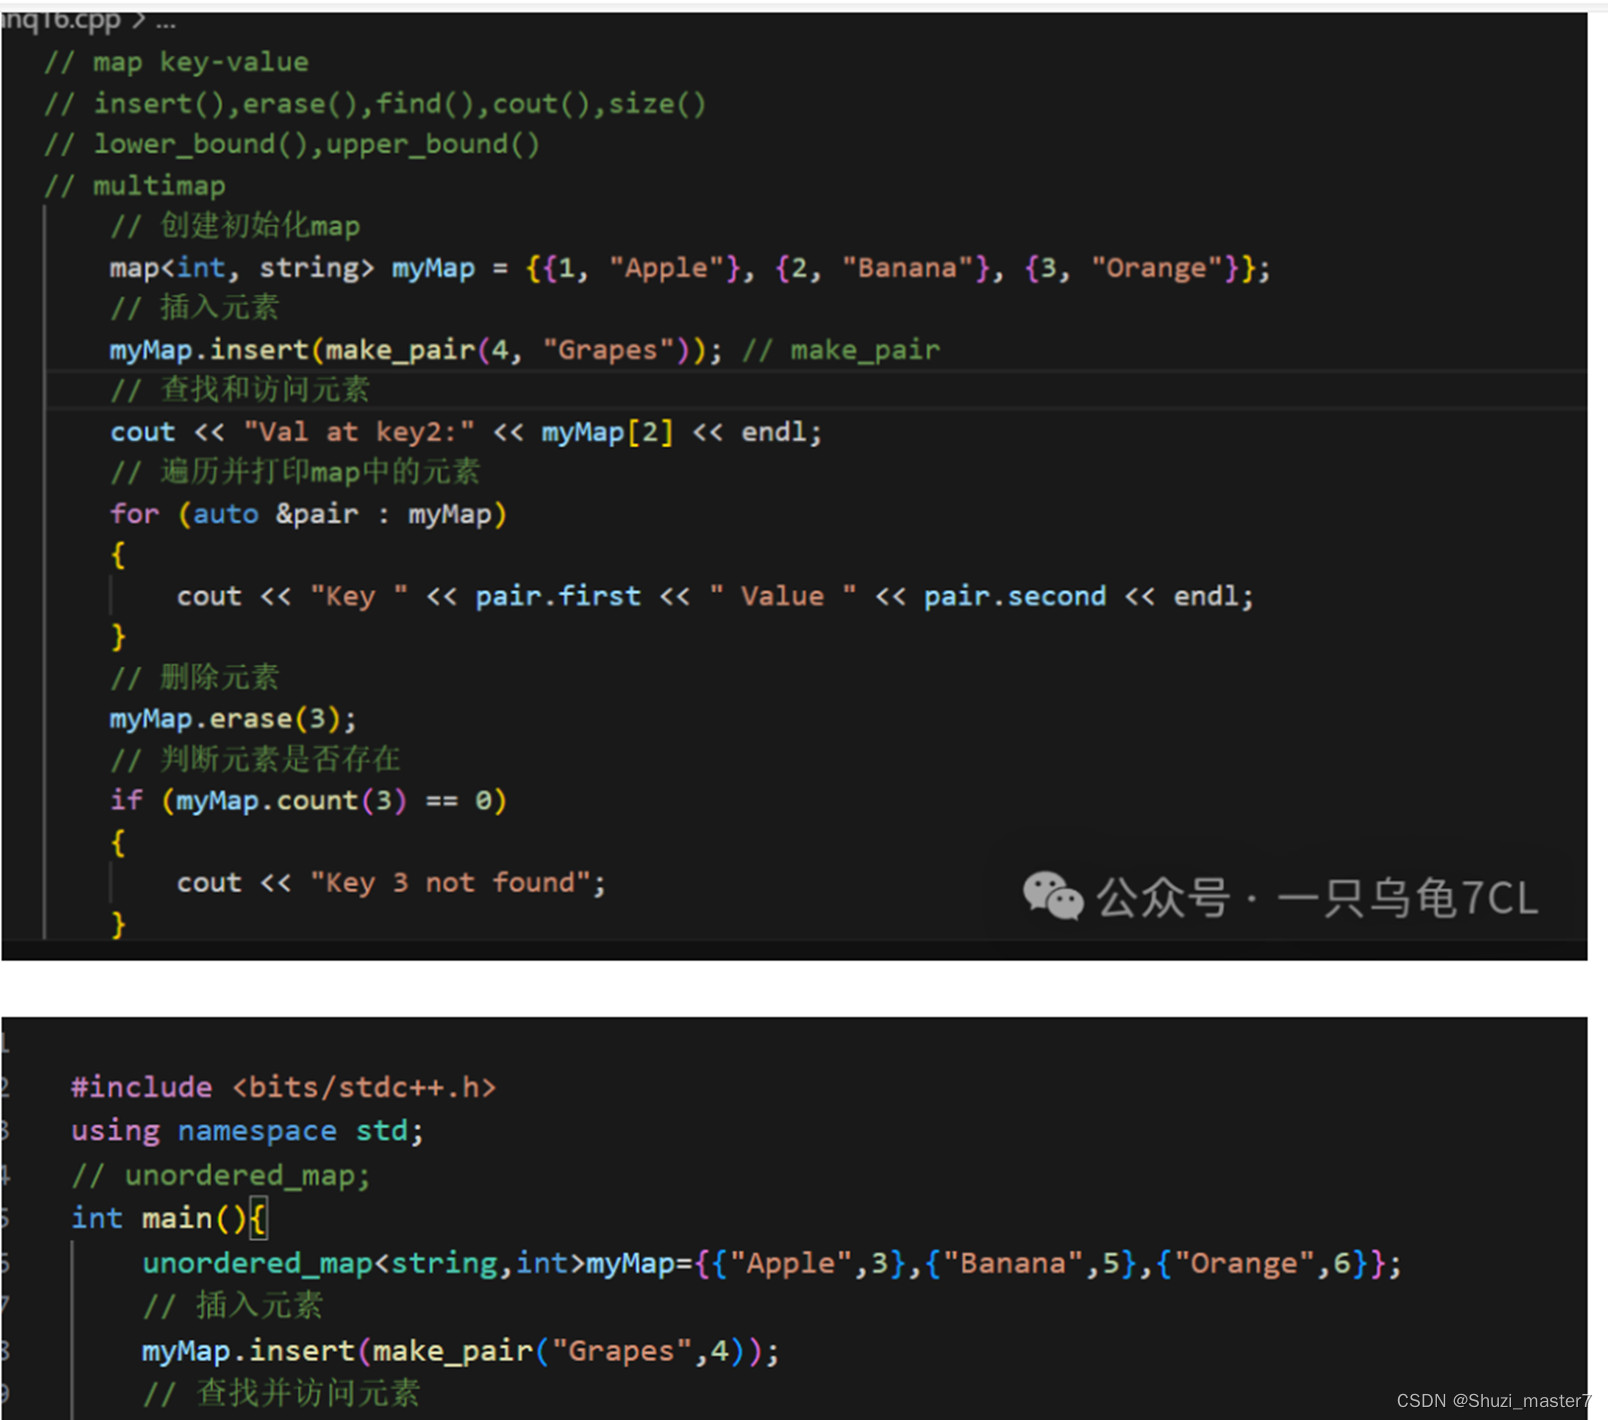Screen dimensions: 1608x1420
Task: Click the nq16.cpp breadcrumb label
Action: 62,18
